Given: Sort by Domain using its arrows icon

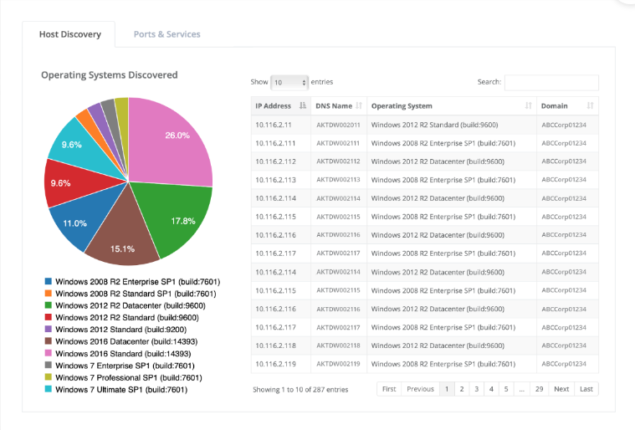Looking at the screenshot, I should point(590,105).
